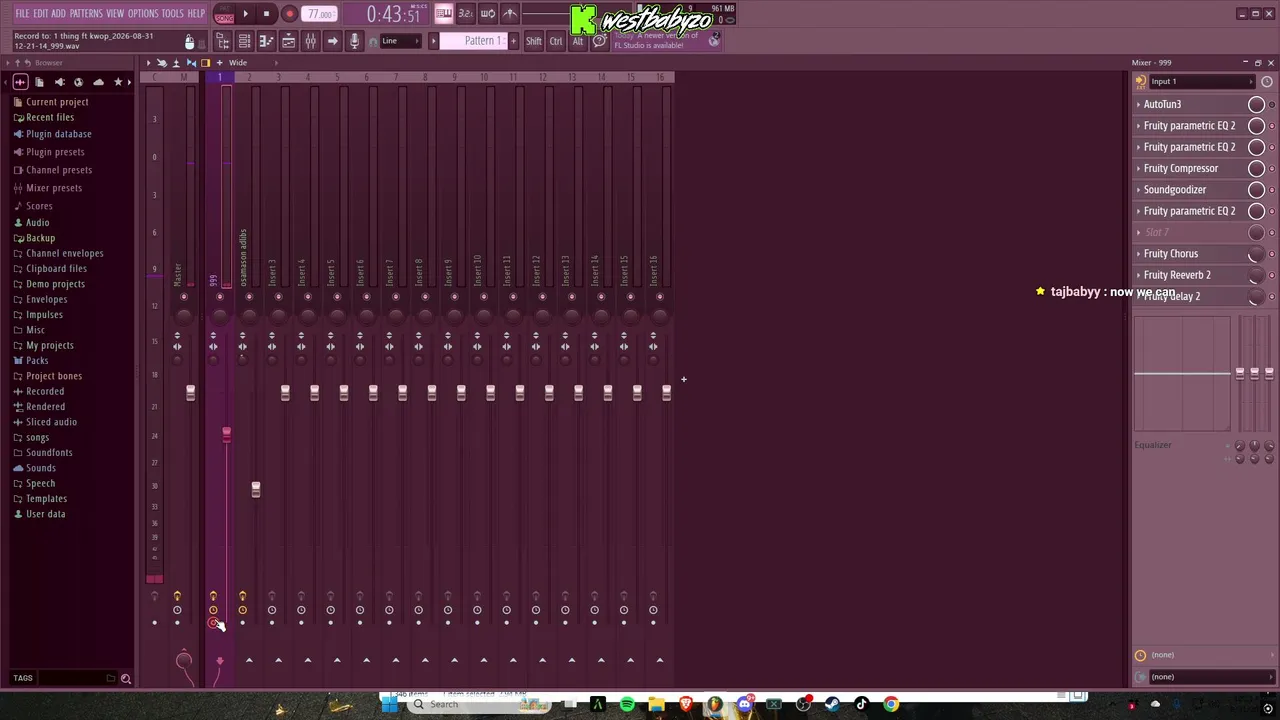Open the HELP menu
Screen dimensions: 1280x720
[x=196, y=14]
